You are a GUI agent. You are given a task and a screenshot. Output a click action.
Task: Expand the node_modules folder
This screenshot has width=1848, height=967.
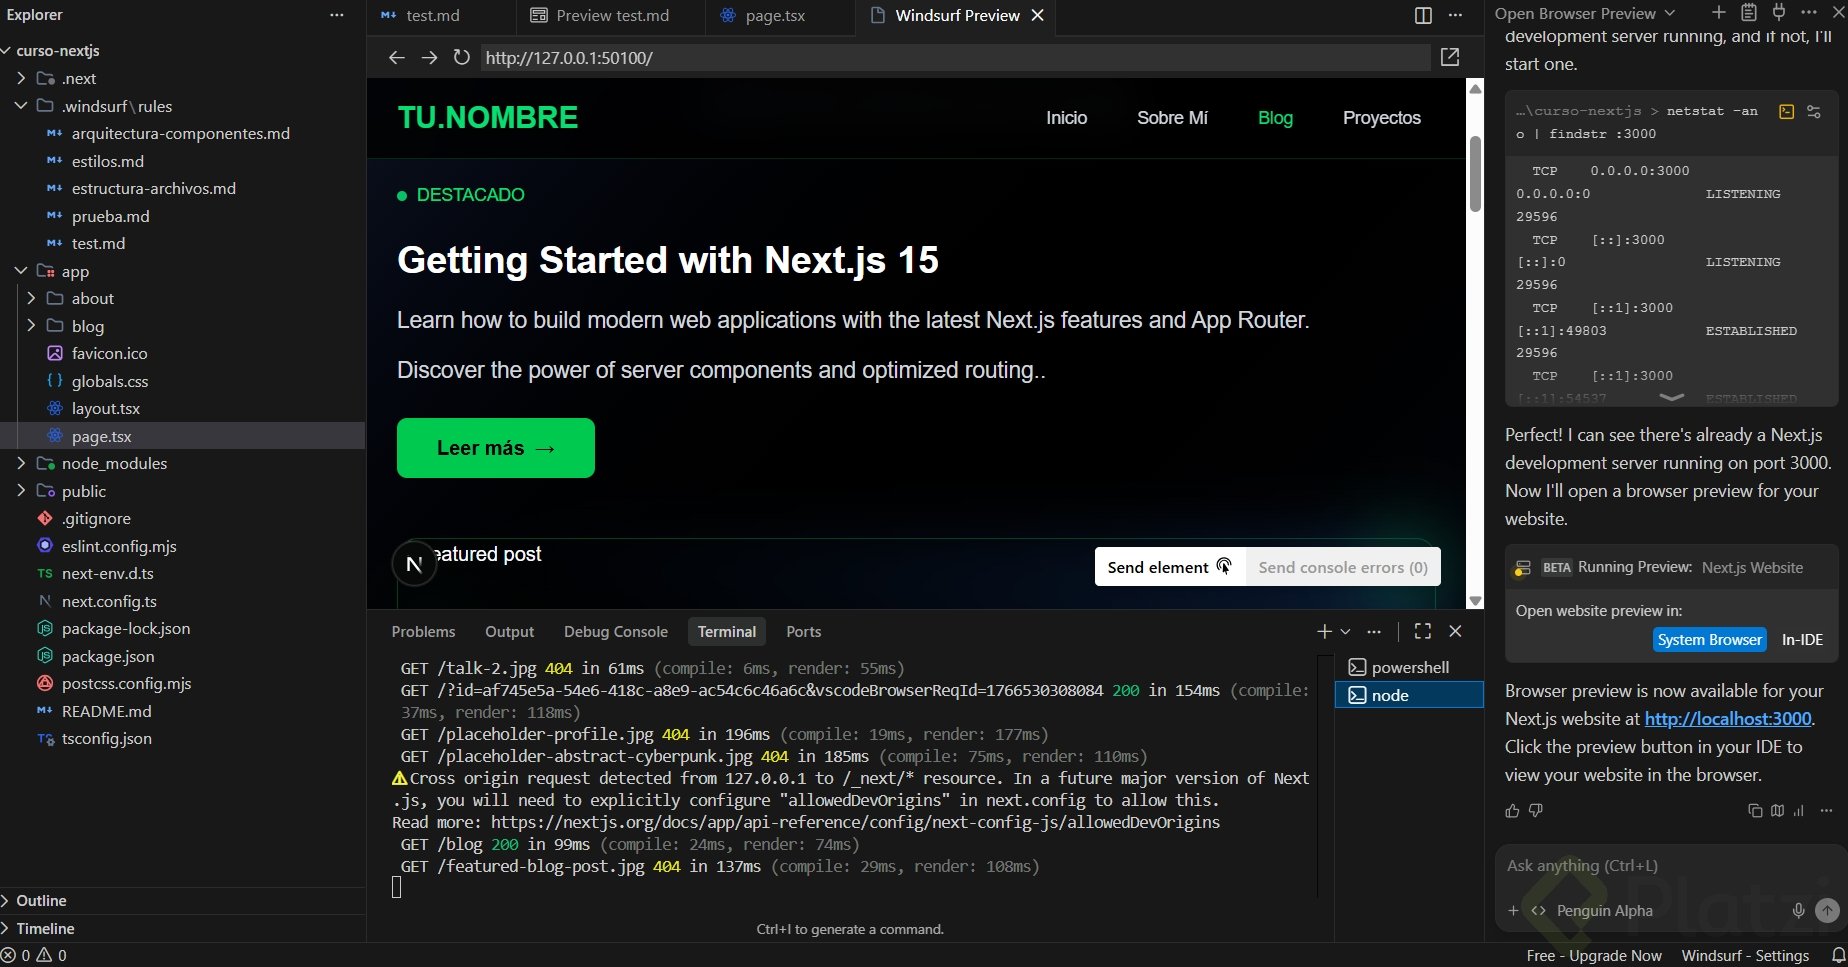21,463
